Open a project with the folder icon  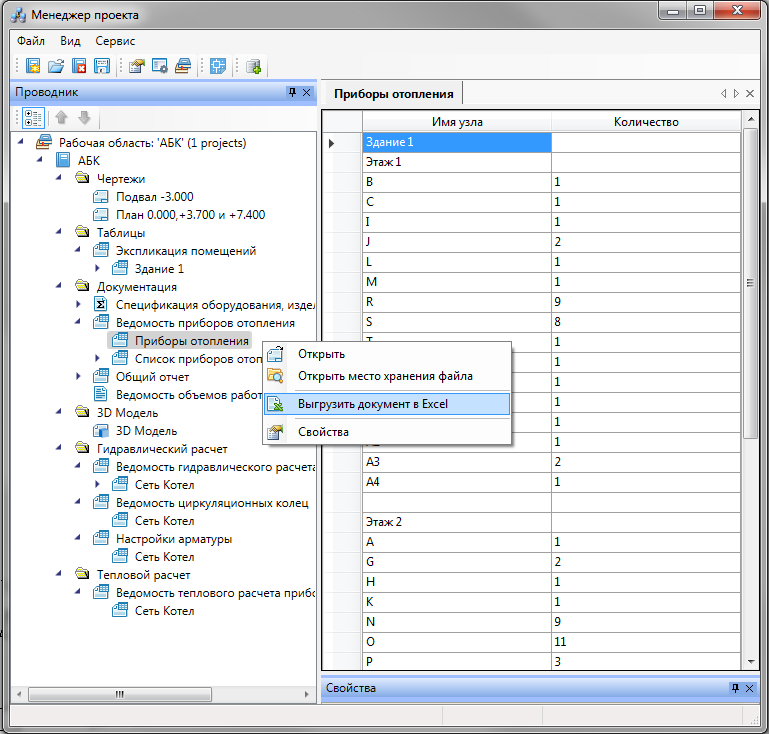[x=56, y=66]
